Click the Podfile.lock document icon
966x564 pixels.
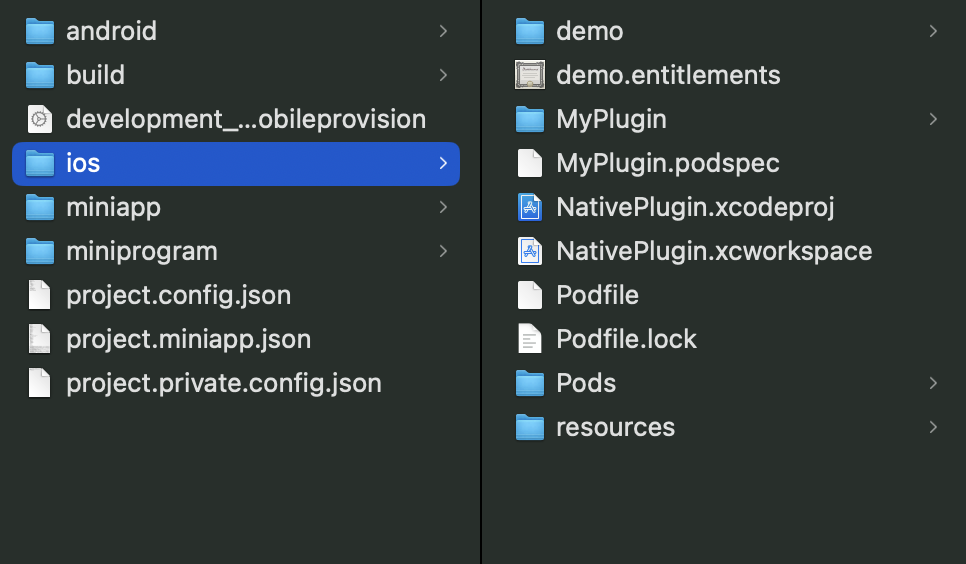[530, 339]
